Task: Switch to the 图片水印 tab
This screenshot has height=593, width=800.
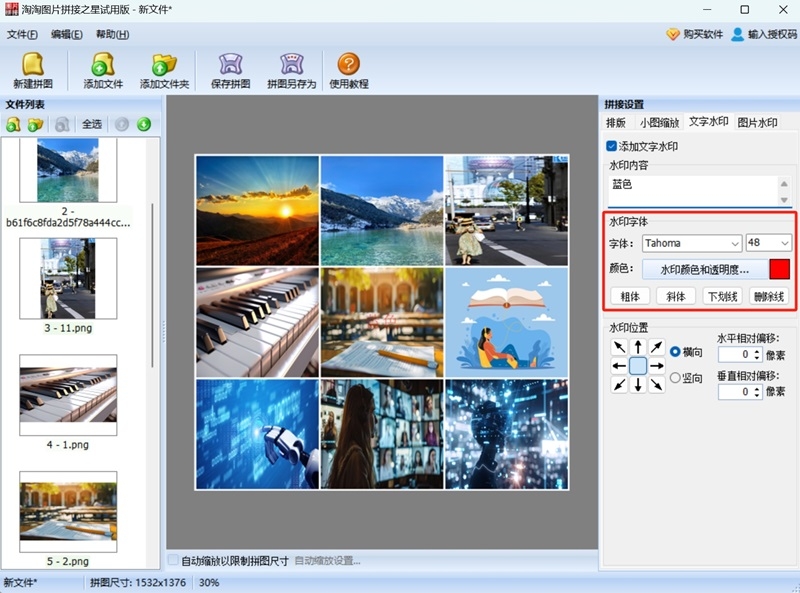Action: point(757,122)
